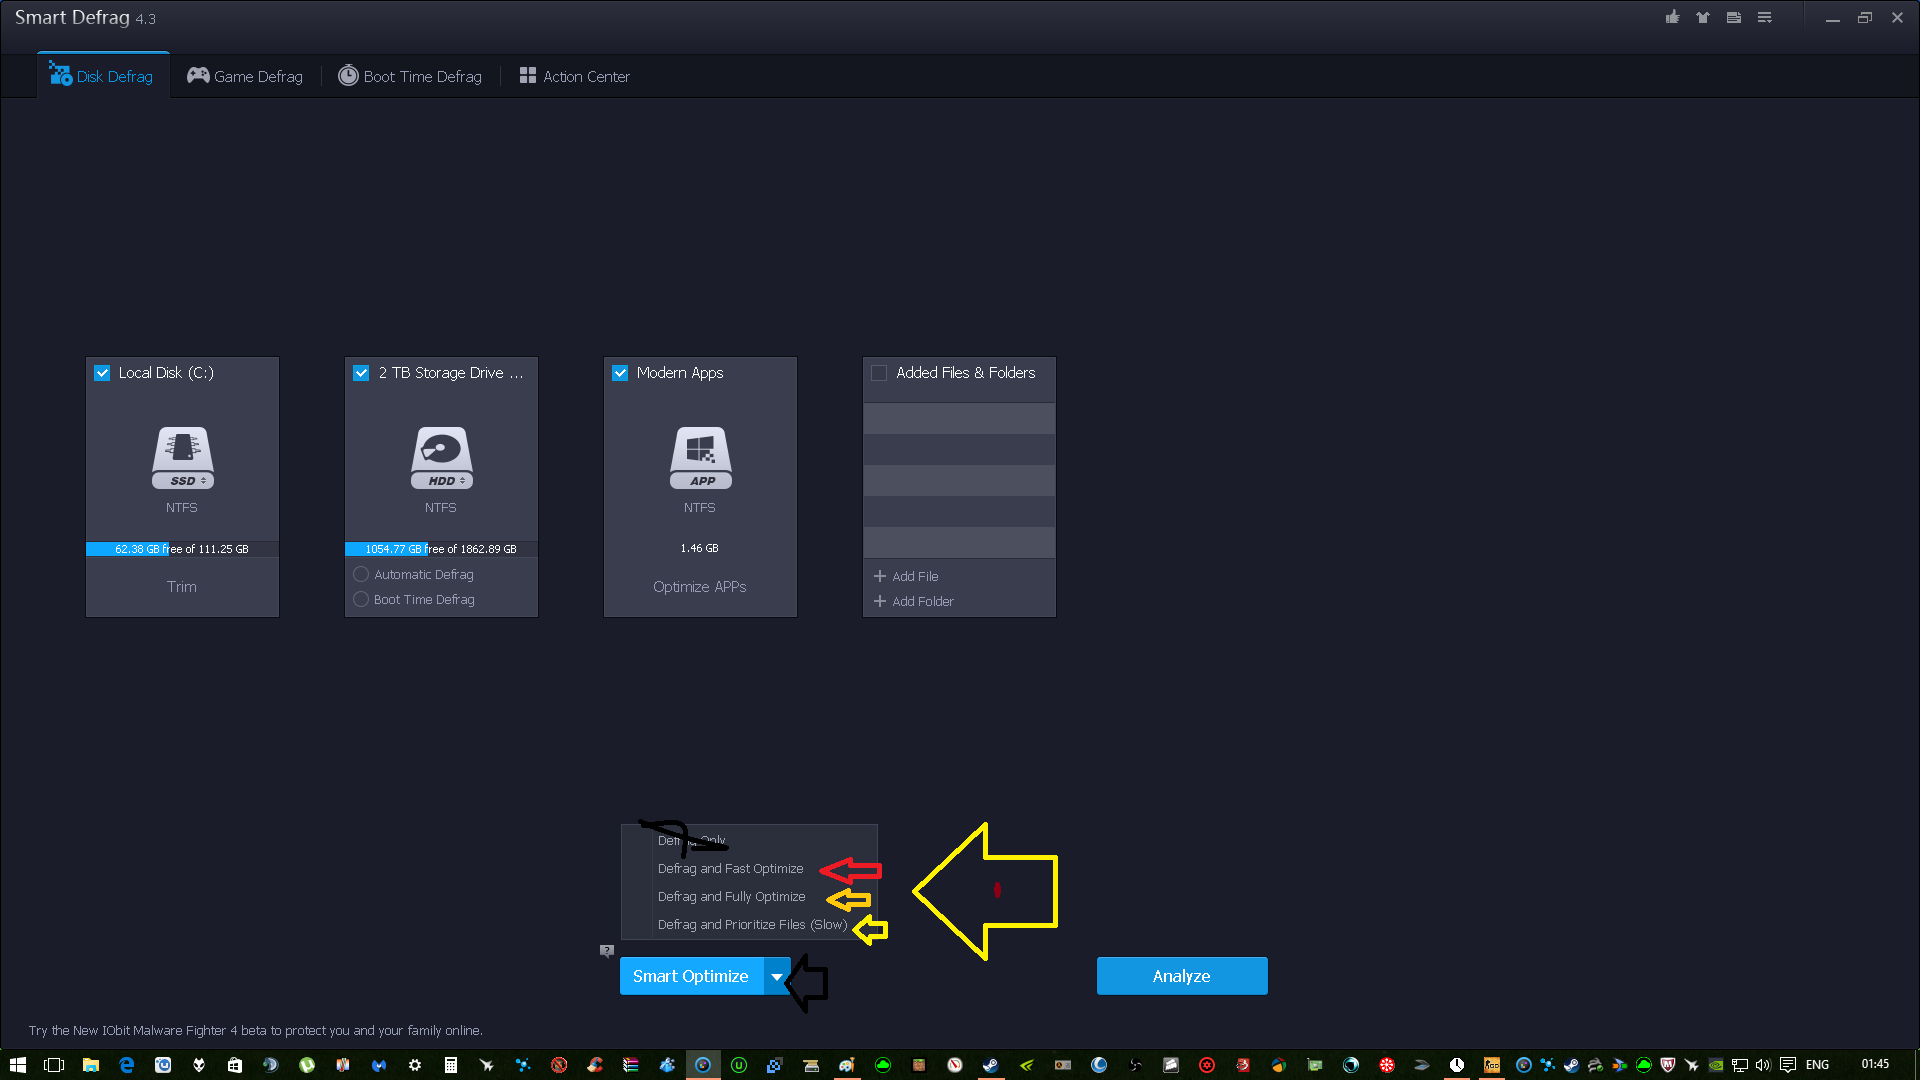Choose Defrag and Prioritize Files (Slow)

coord(751,924)
